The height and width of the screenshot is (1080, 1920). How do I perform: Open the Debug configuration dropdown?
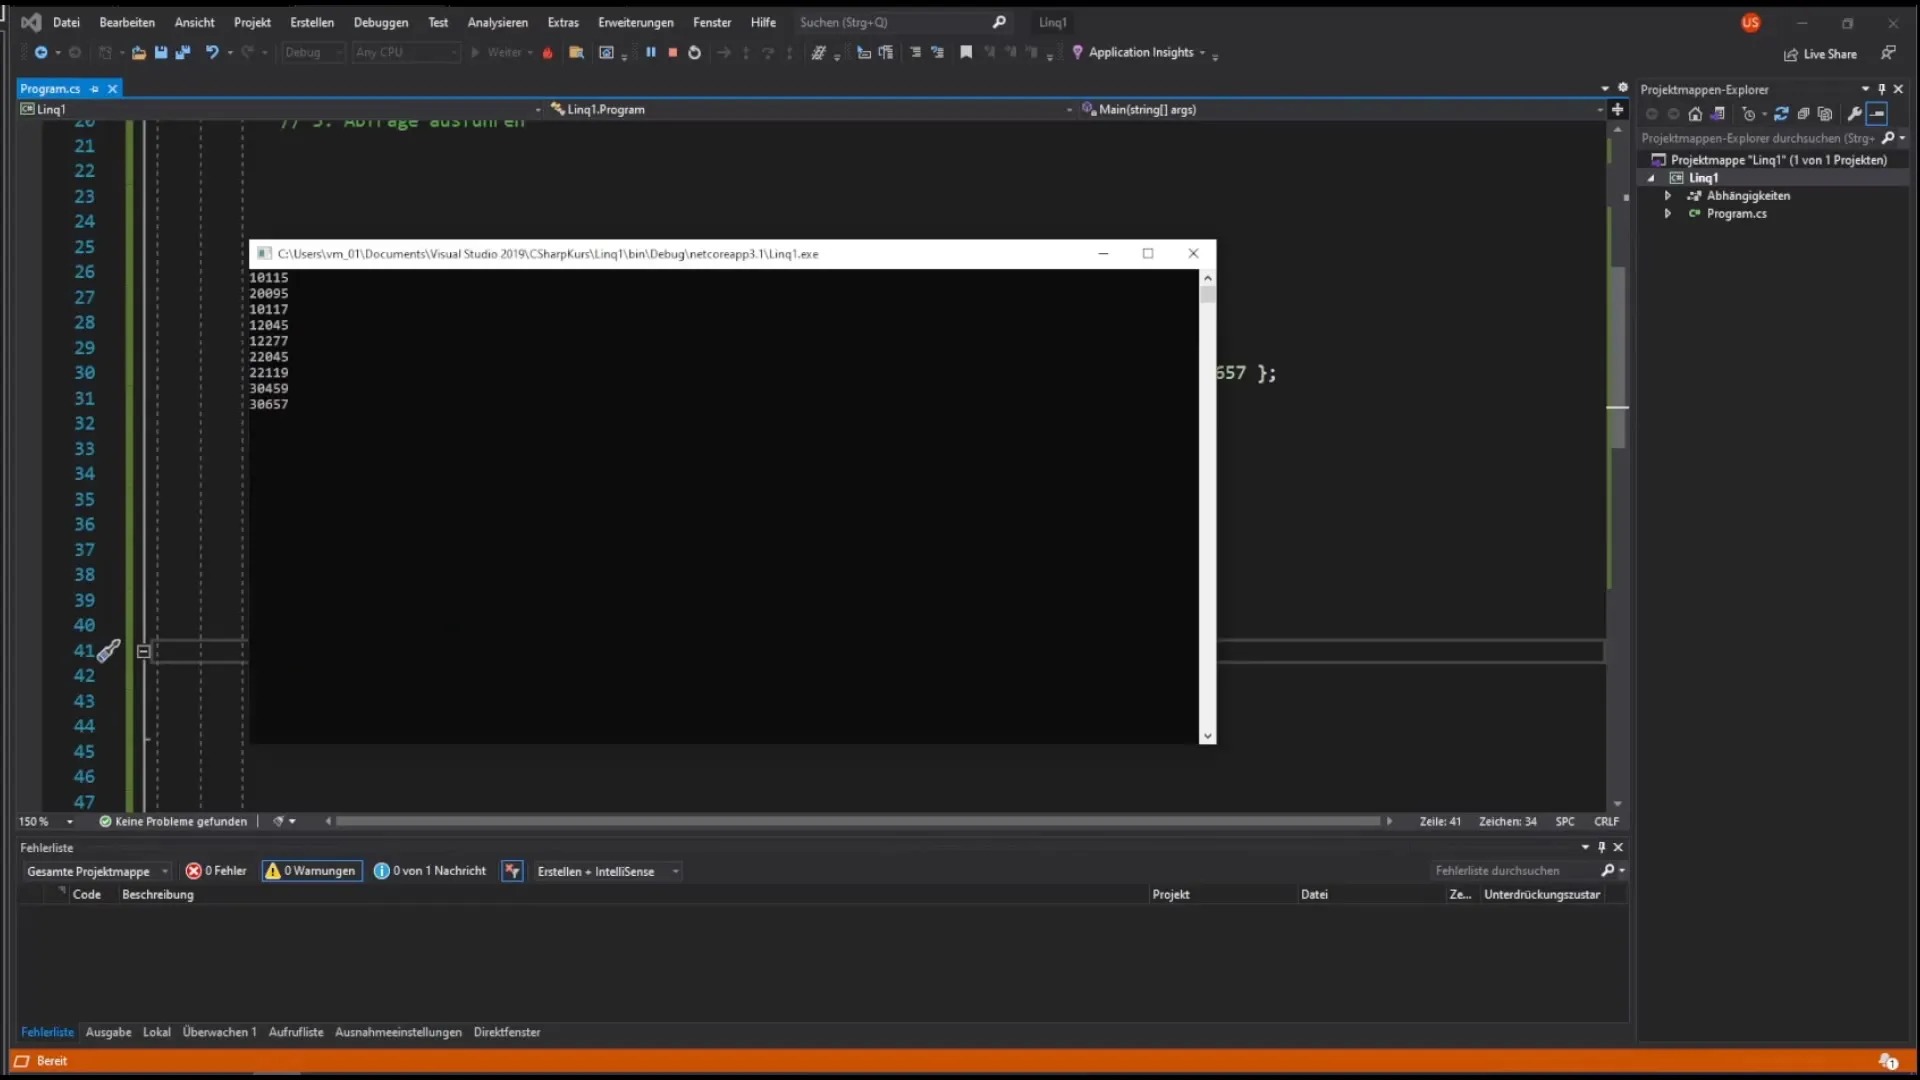(313, 53)
